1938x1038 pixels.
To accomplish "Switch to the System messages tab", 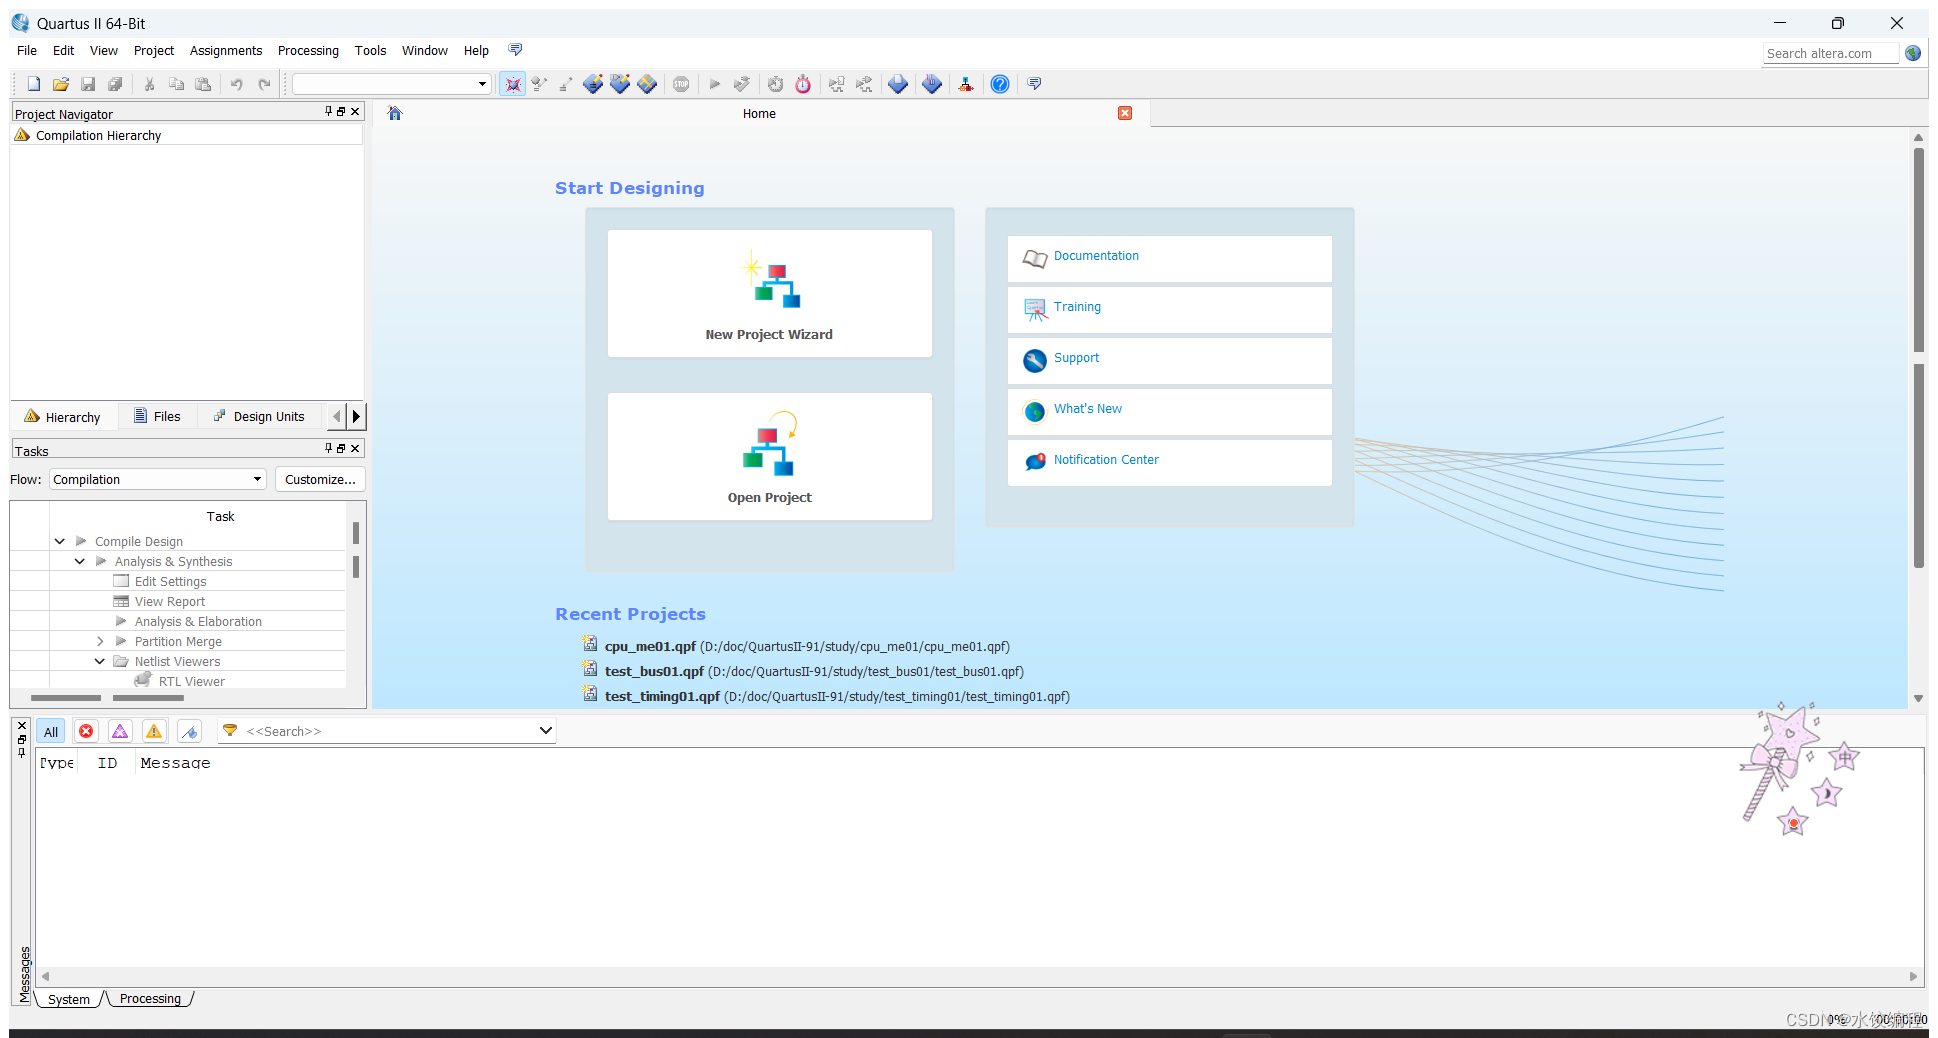I will pyautogui.click(x=68, y=999).
